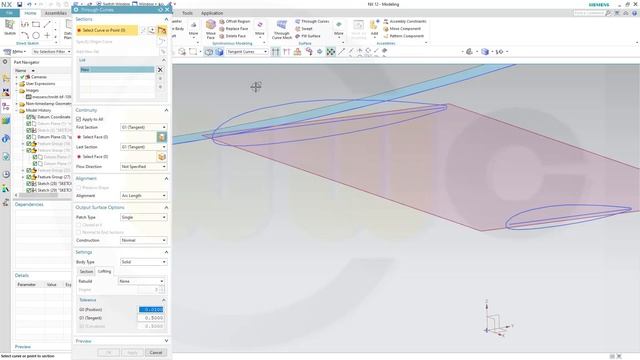640x360 pixels.
Task: Click the Sketch tool in ribbon
Action: click(10, 27)
